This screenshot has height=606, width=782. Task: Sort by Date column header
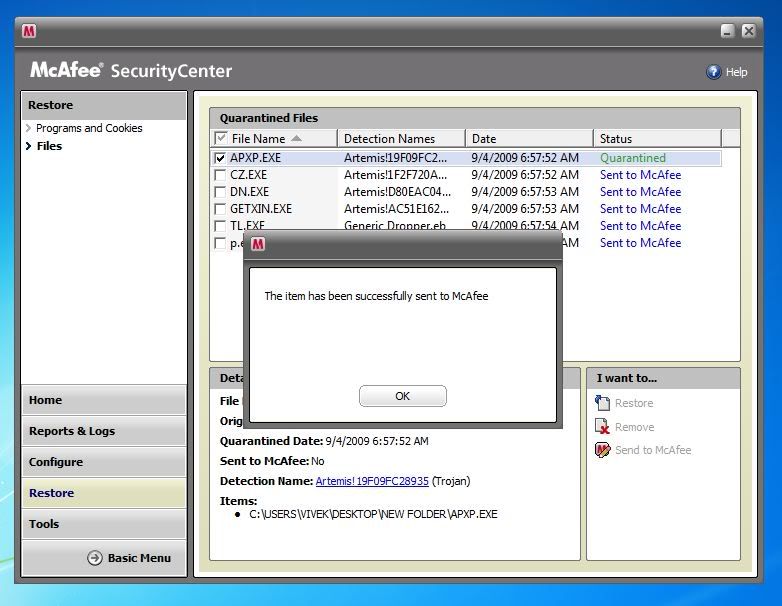529,138
